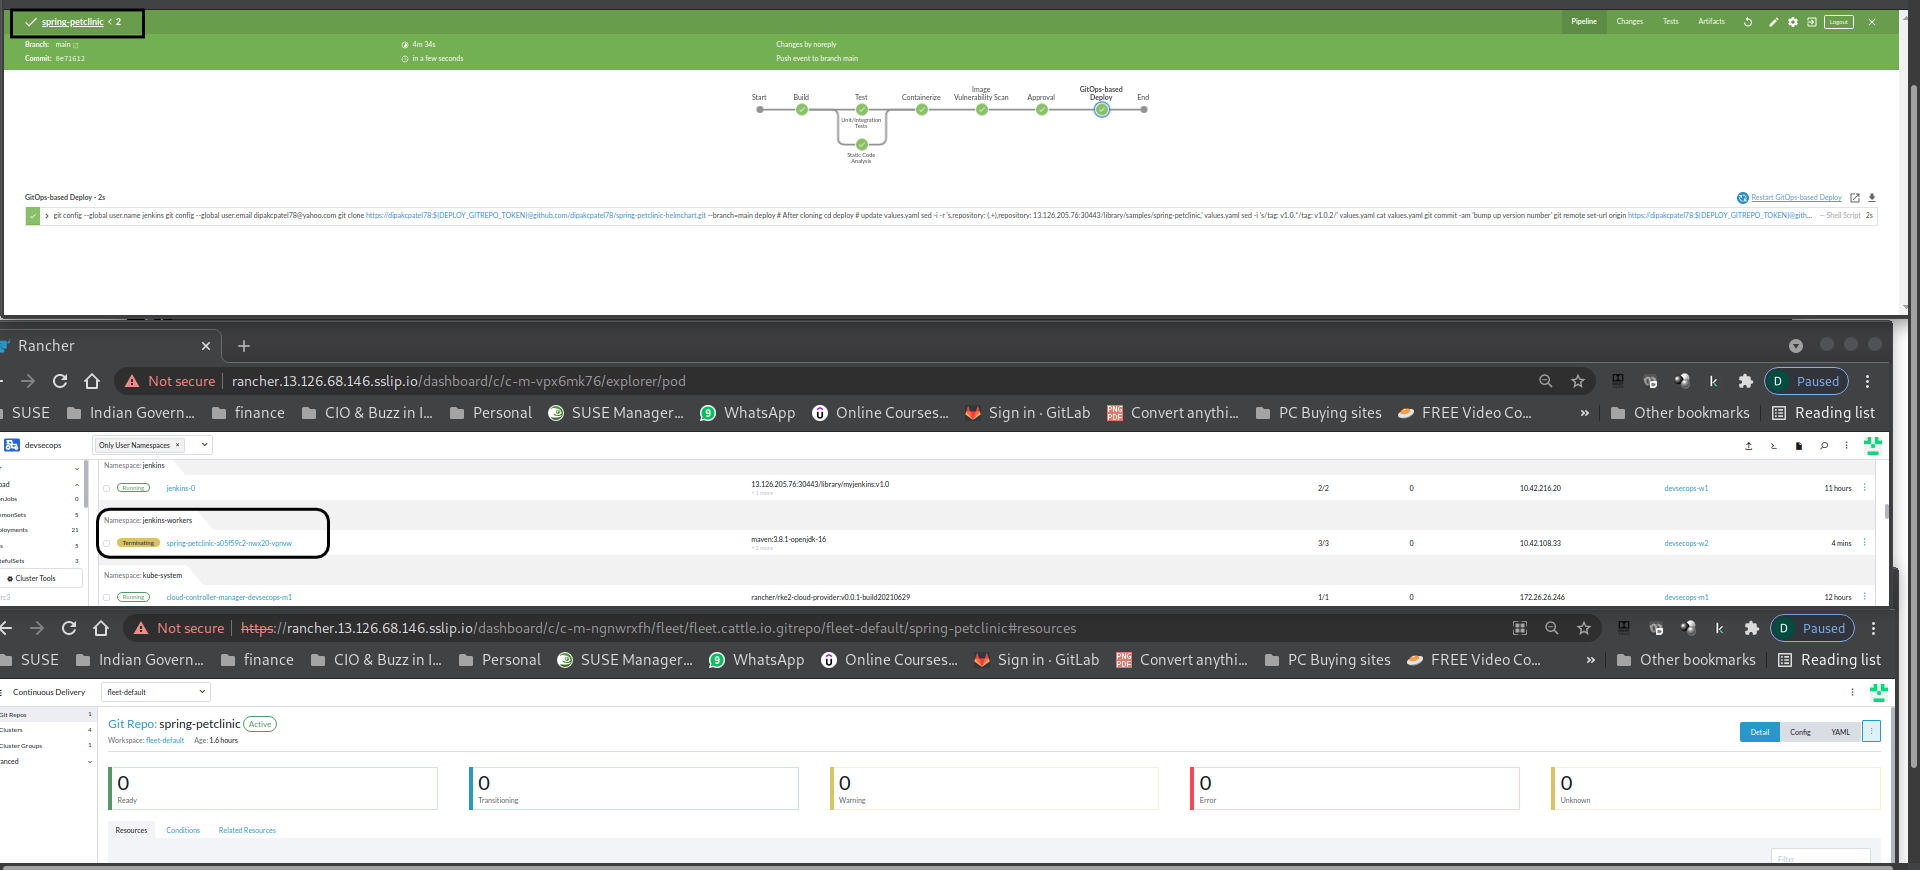
Task: Expand the git config shell script step
Action: pyautogui.click(x=47, y=216)
